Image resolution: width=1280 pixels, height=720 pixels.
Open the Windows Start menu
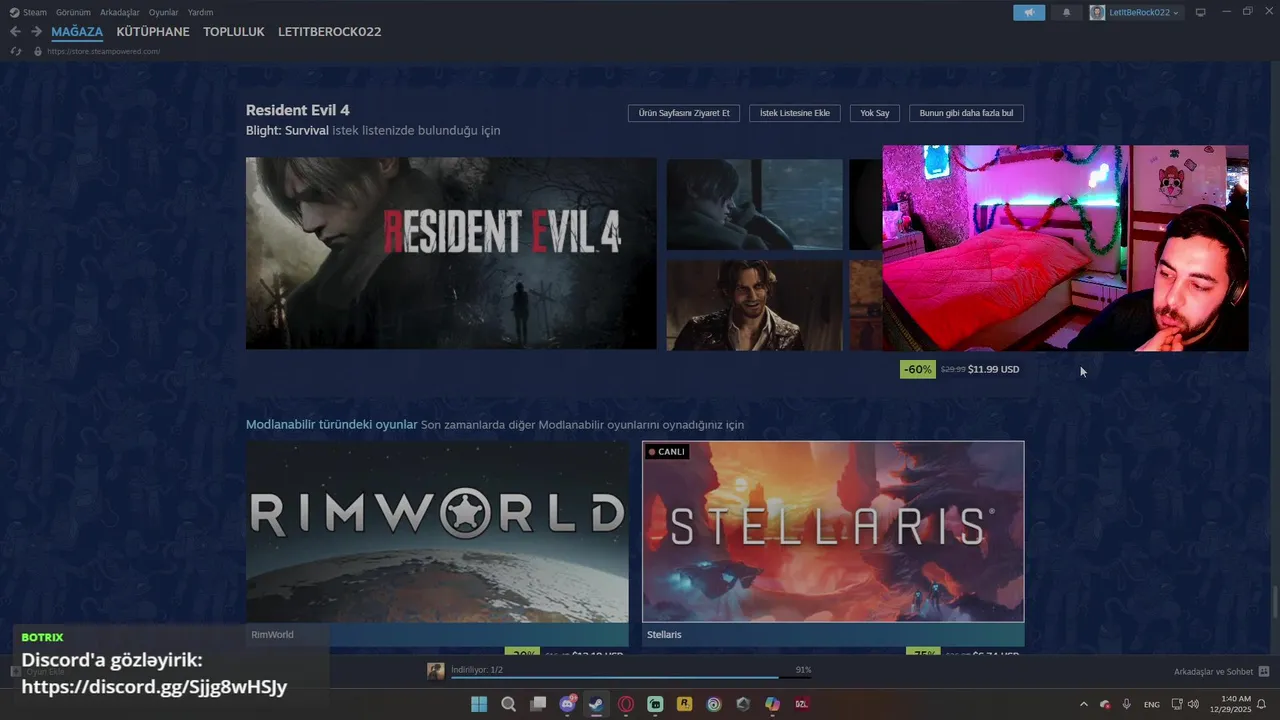pos(479,704)
